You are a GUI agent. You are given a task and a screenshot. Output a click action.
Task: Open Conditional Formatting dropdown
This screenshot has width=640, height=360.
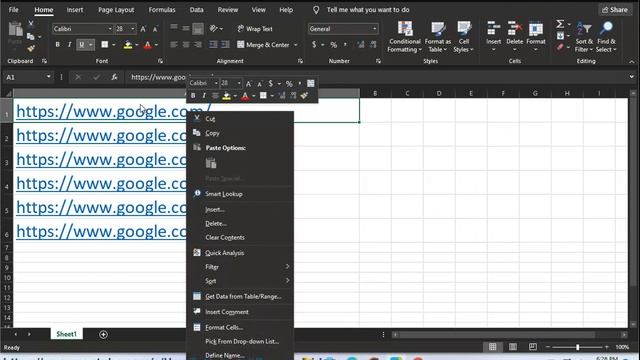pyautogui.click(x=404, y=37)
